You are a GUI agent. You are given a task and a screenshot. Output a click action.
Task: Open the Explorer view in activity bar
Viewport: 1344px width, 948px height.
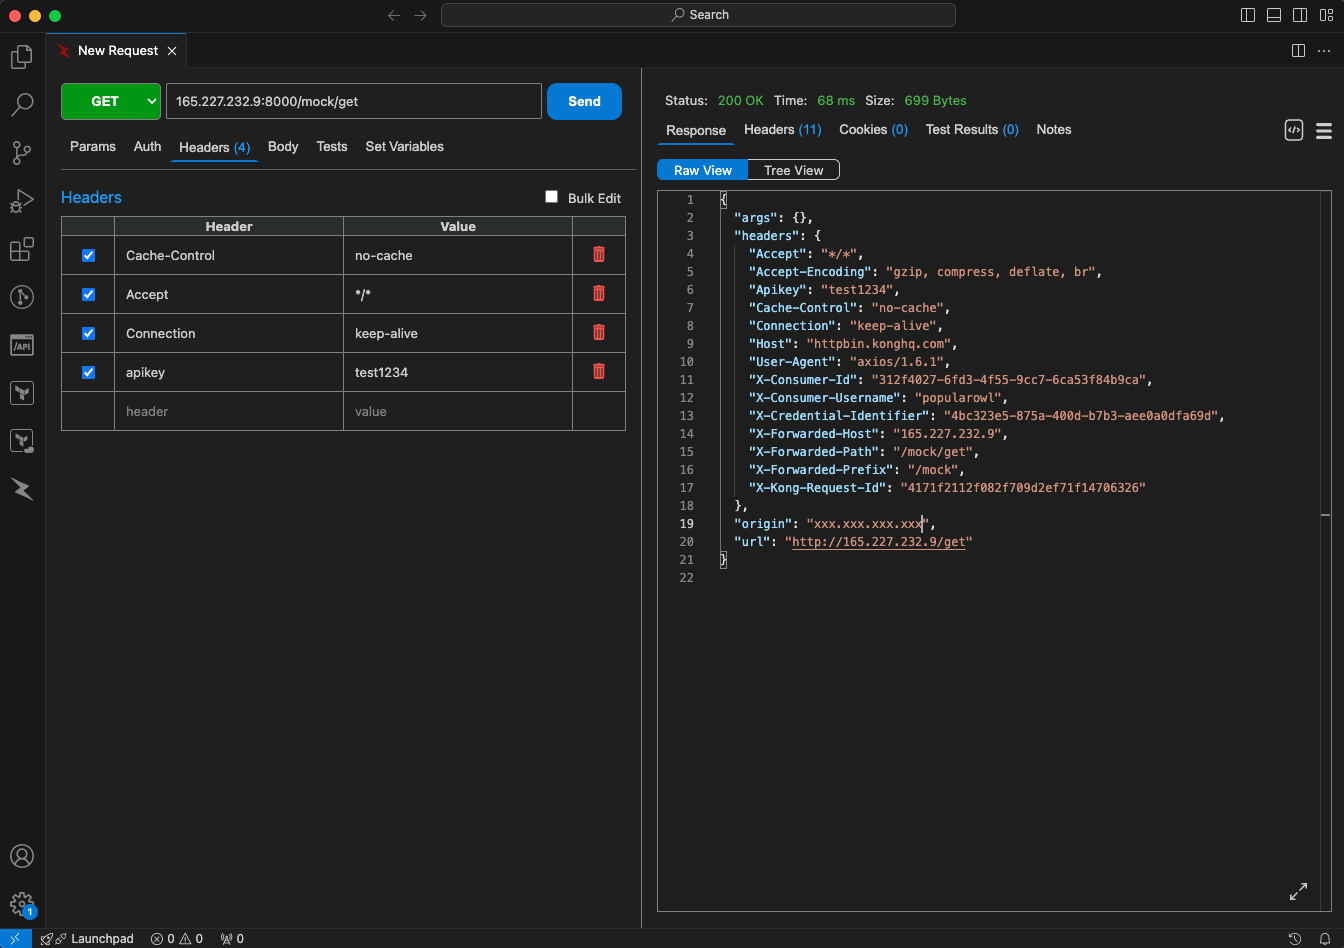point(22,57)
